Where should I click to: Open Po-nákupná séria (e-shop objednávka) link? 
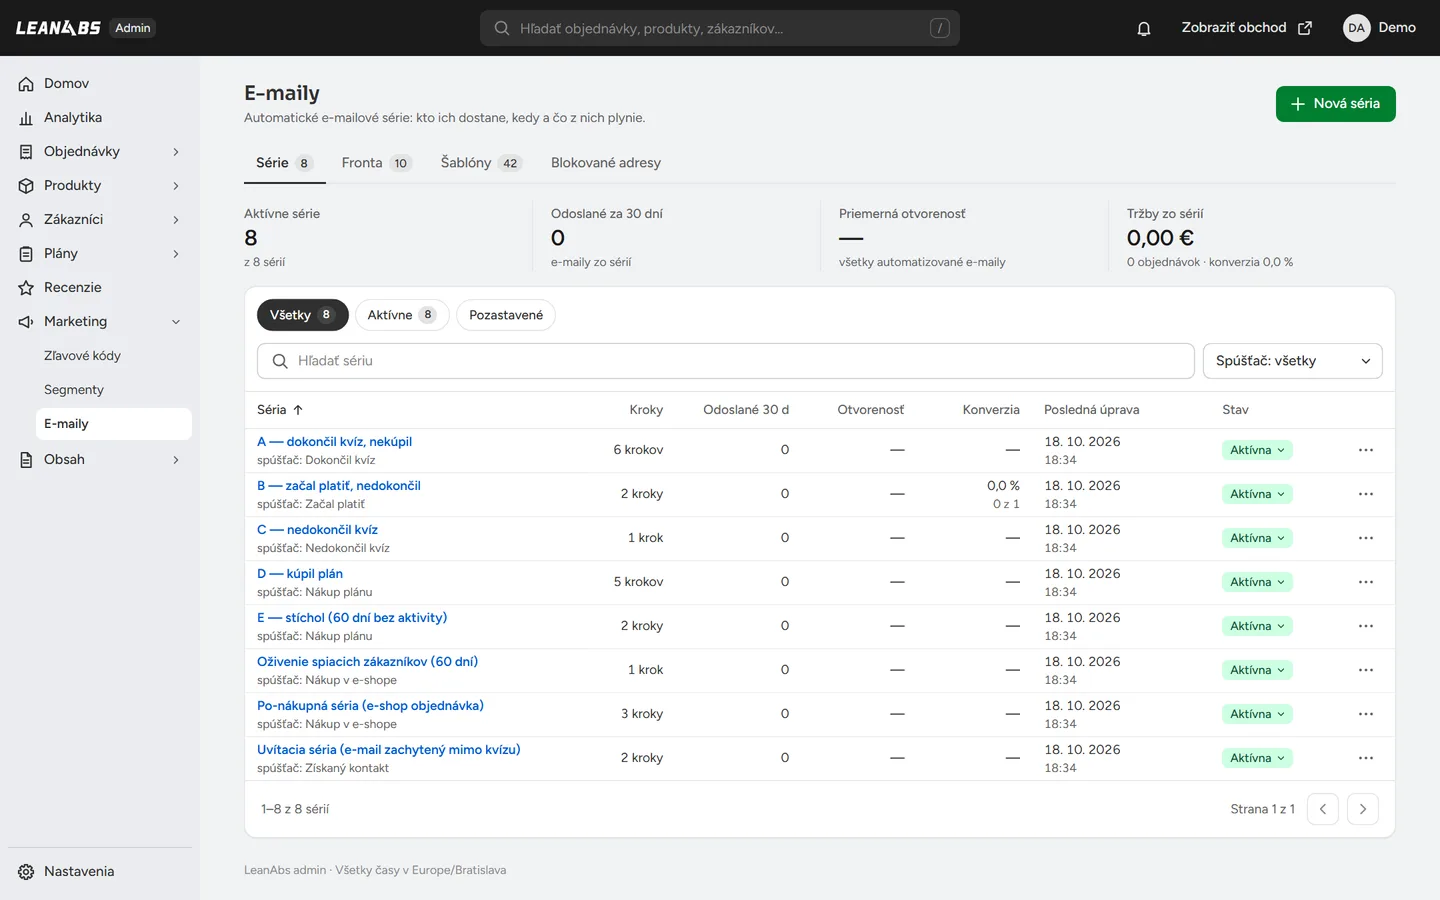[370, 706]
